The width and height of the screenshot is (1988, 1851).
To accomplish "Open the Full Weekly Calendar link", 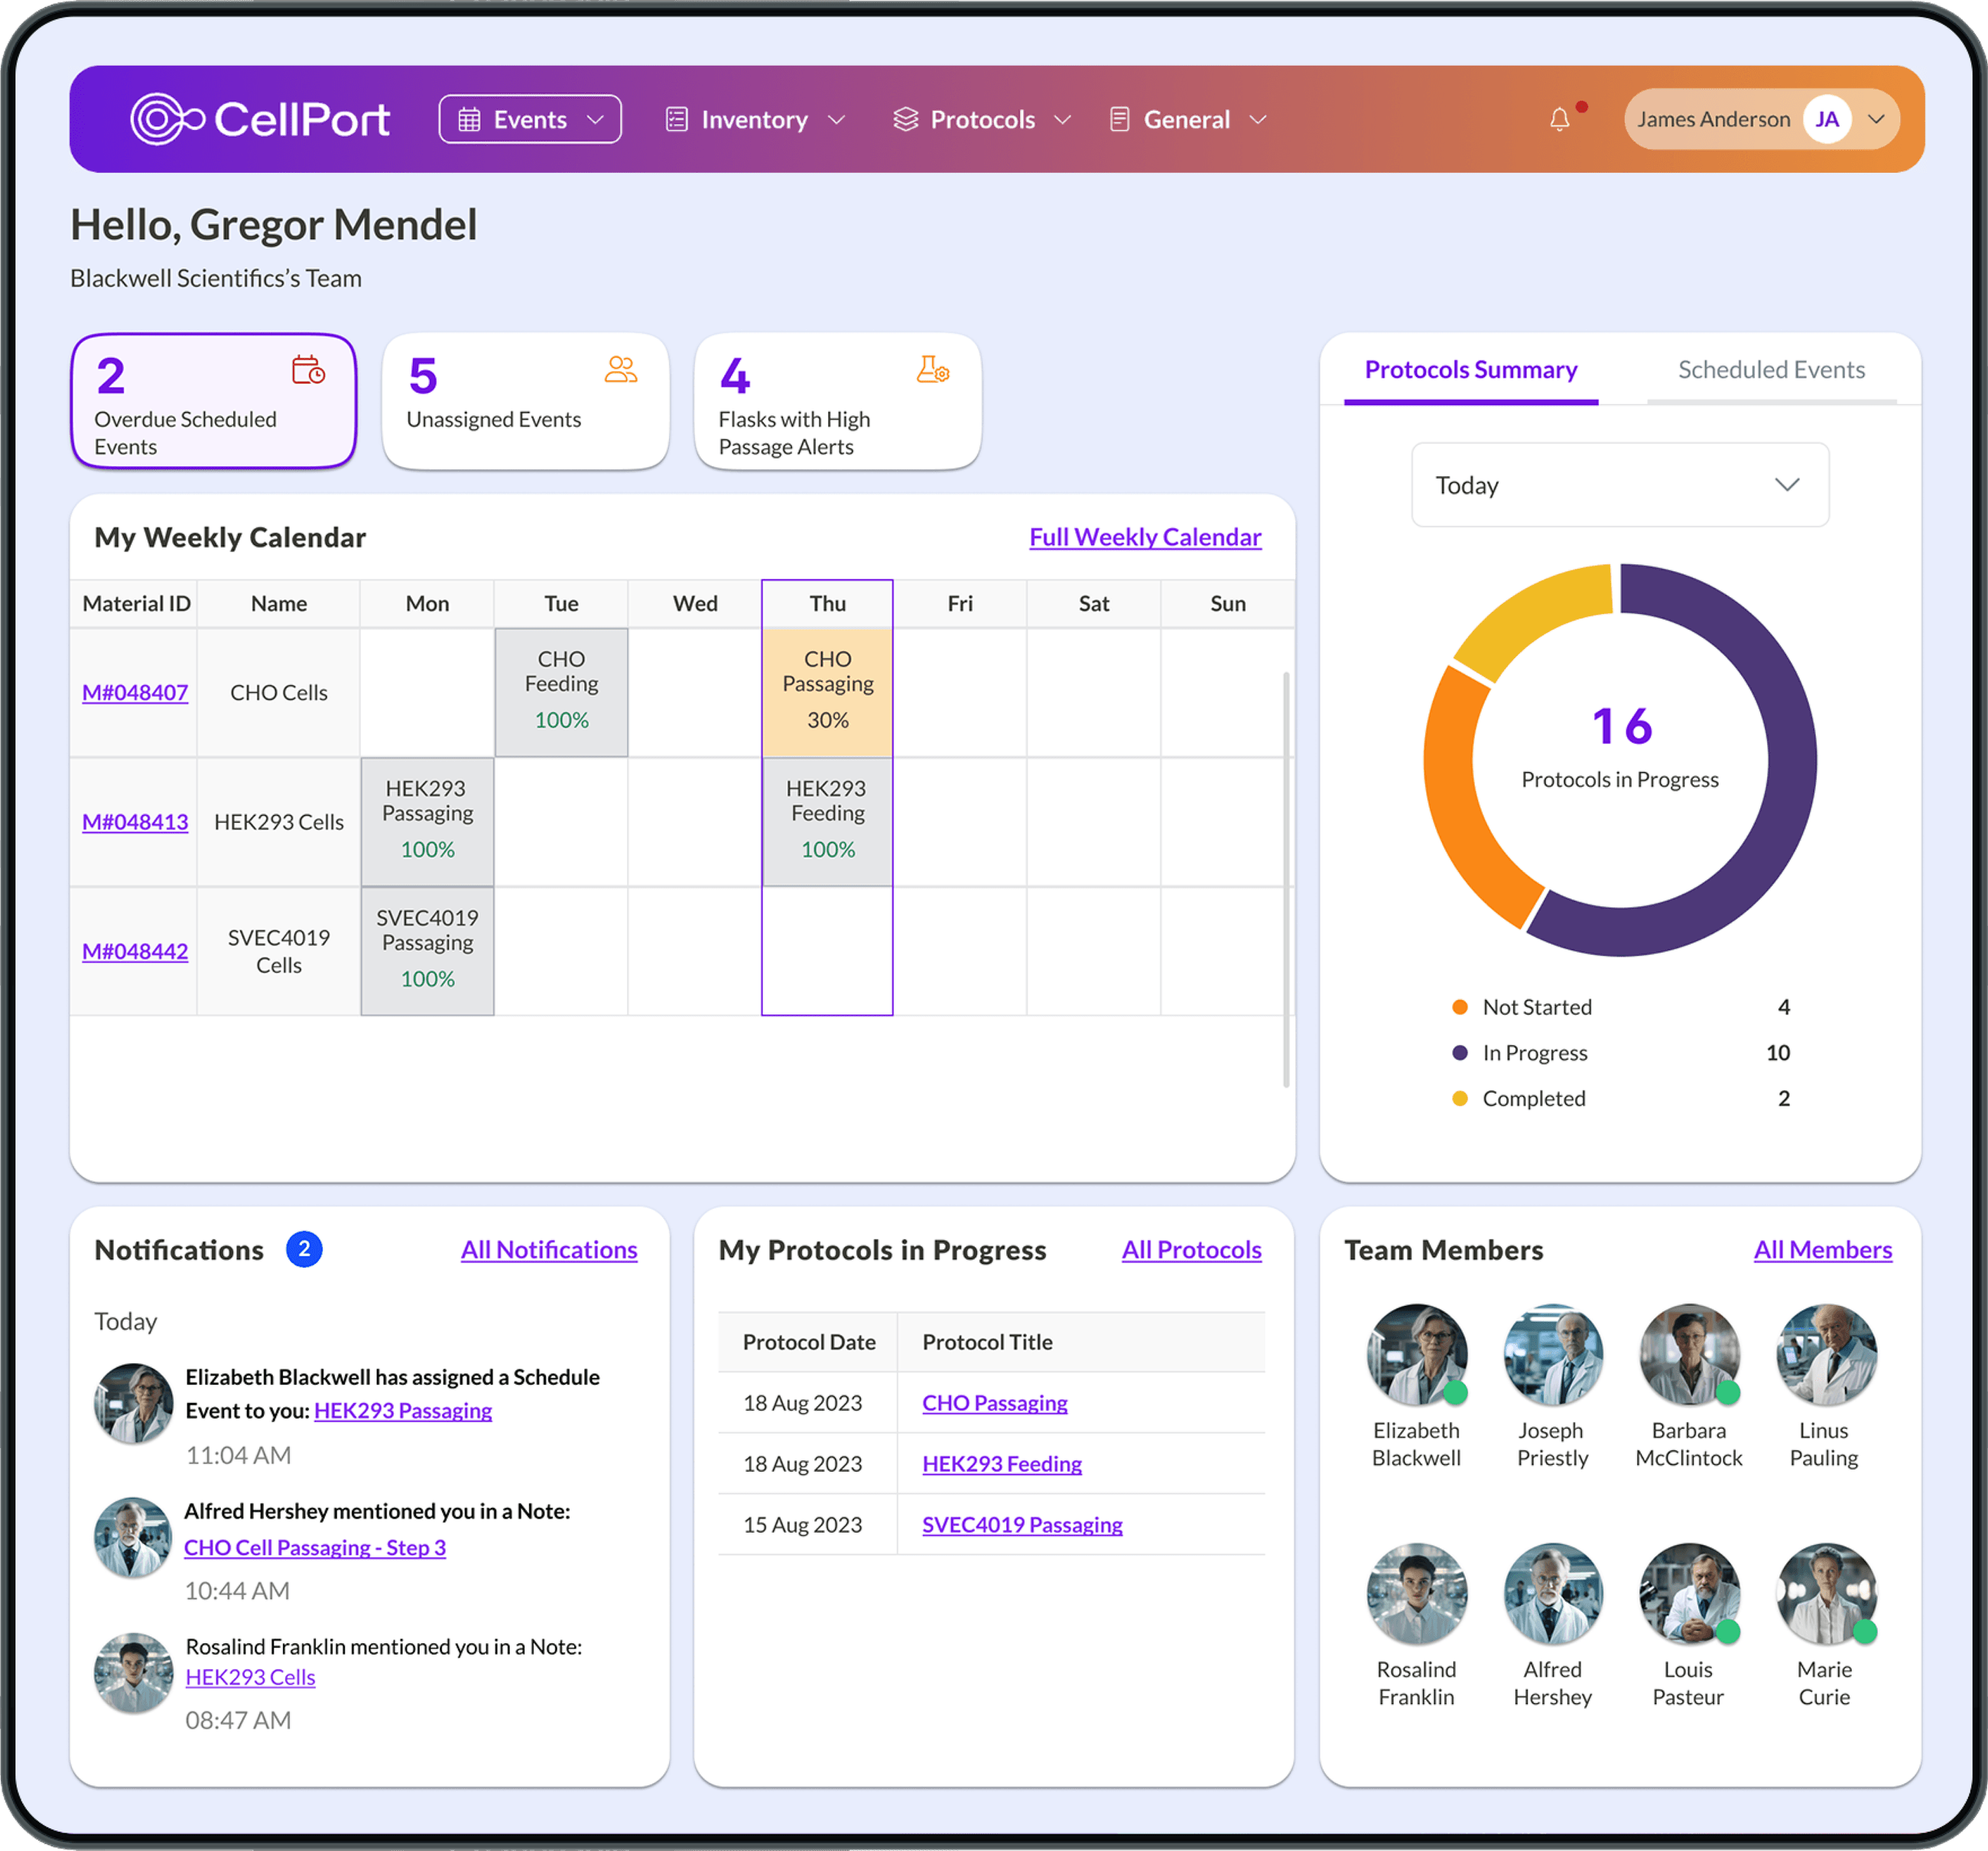I will point(1145,537).
